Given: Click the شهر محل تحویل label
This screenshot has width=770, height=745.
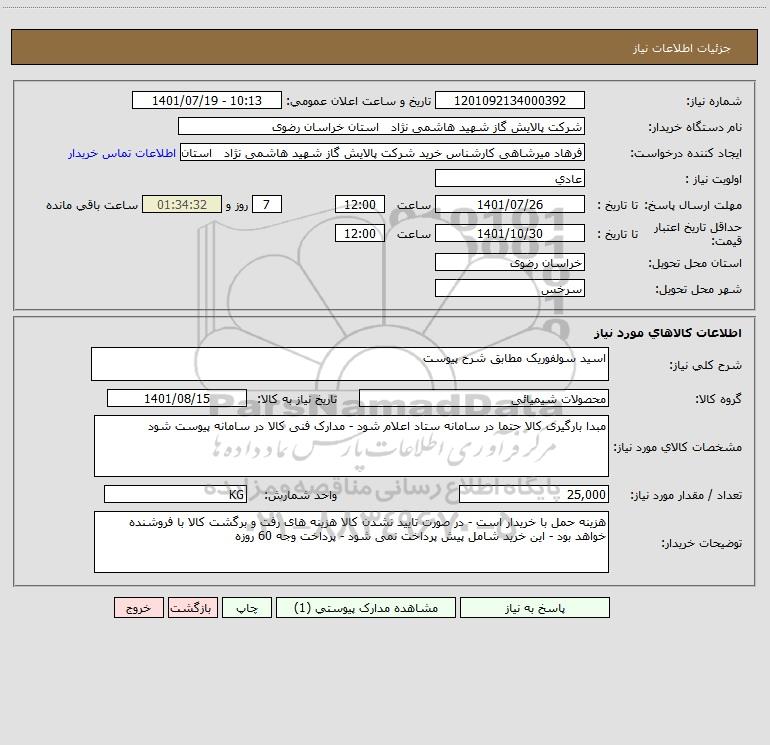Looking at the screenshot, I should 698,289.
